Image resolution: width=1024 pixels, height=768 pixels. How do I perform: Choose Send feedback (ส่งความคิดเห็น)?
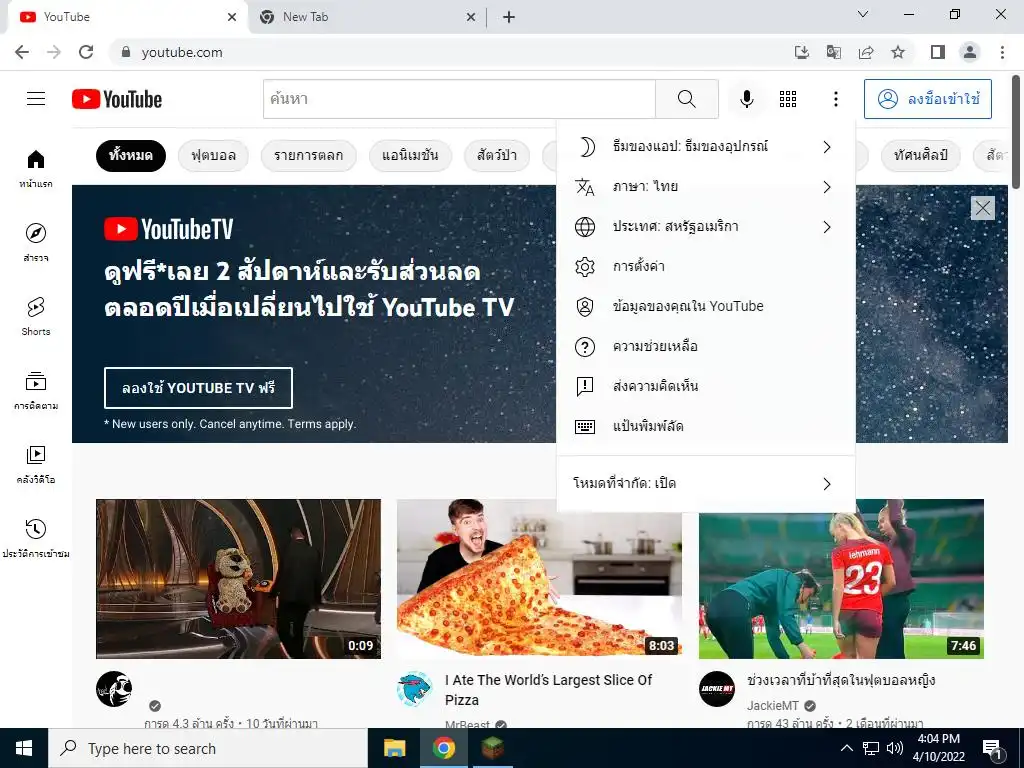tap(706, 386)
